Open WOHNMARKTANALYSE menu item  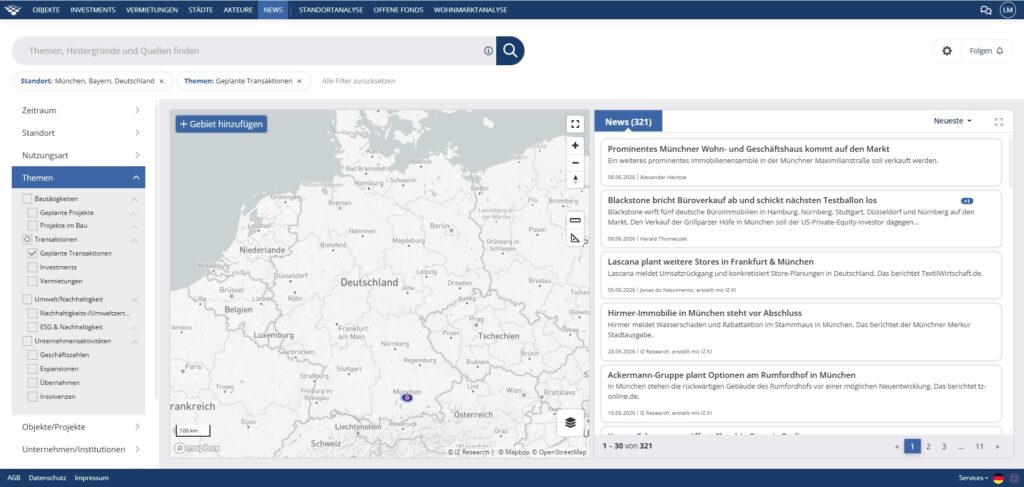click(470, 10)
